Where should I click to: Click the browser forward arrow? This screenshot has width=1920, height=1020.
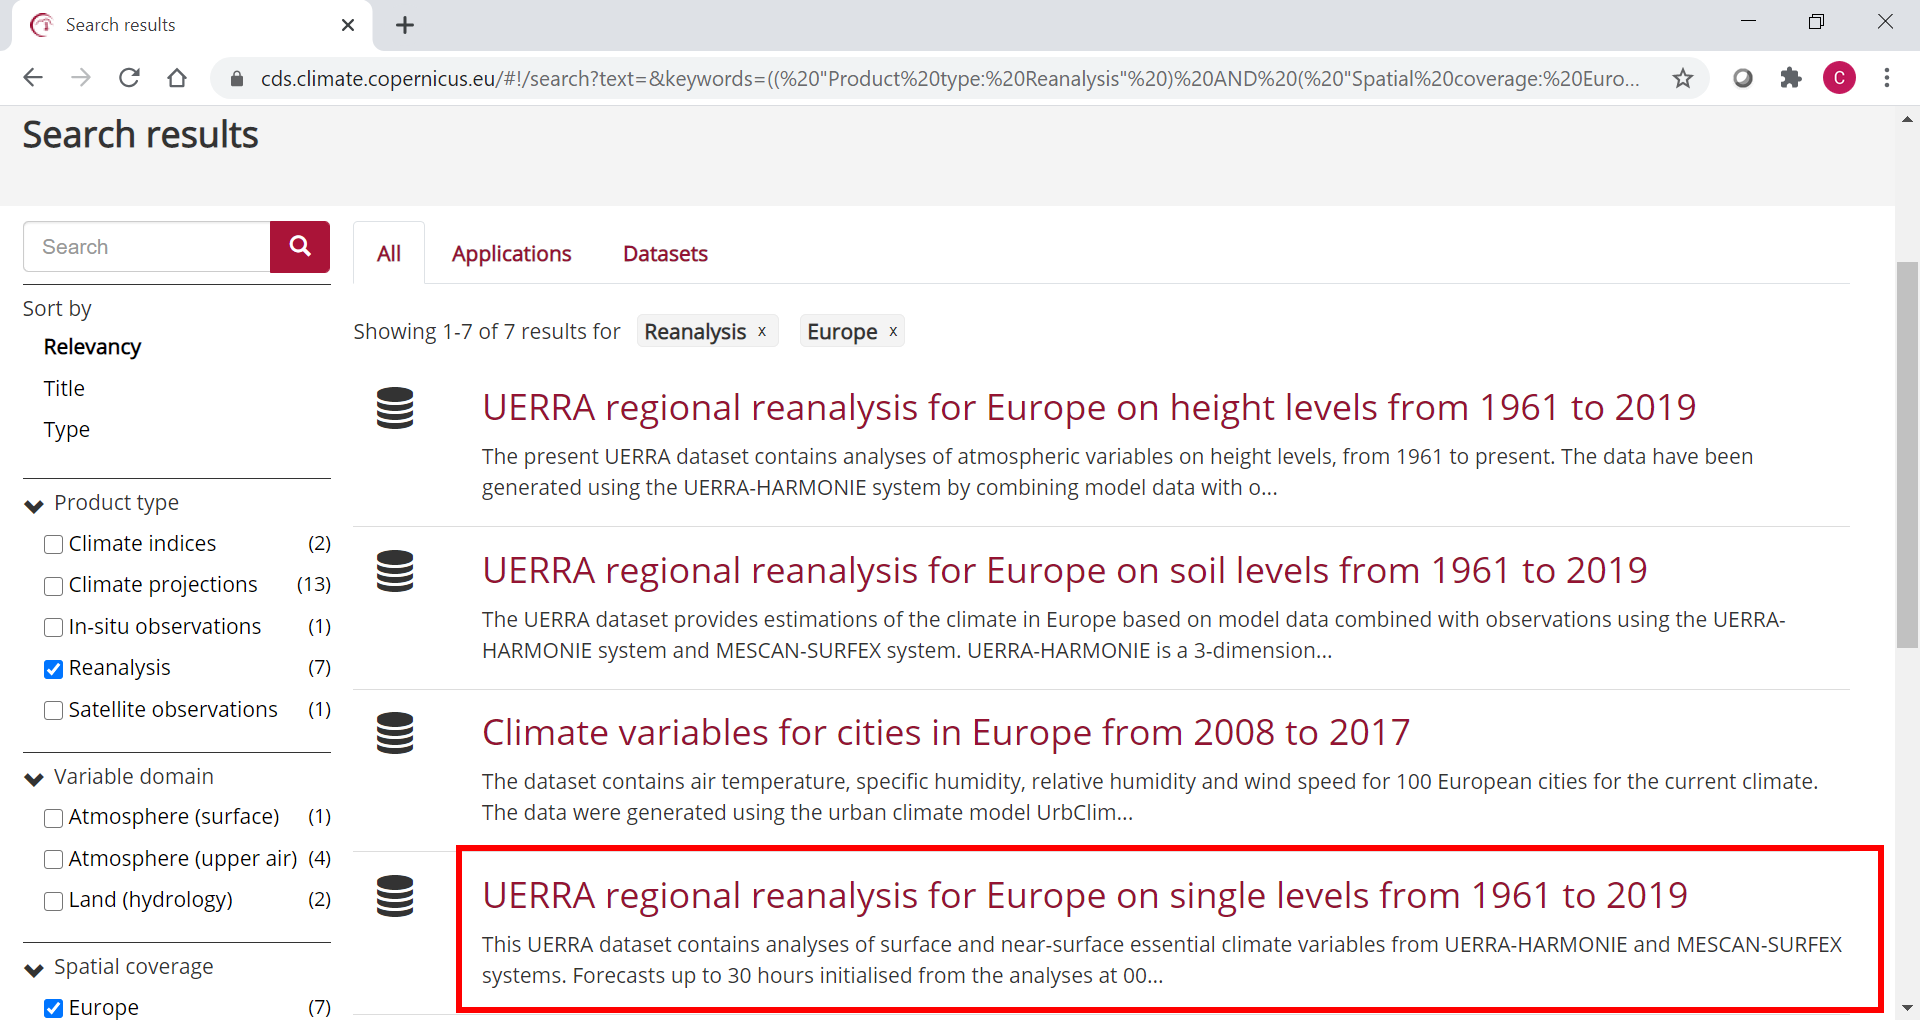pyautogui.click(x=81, y=78)
